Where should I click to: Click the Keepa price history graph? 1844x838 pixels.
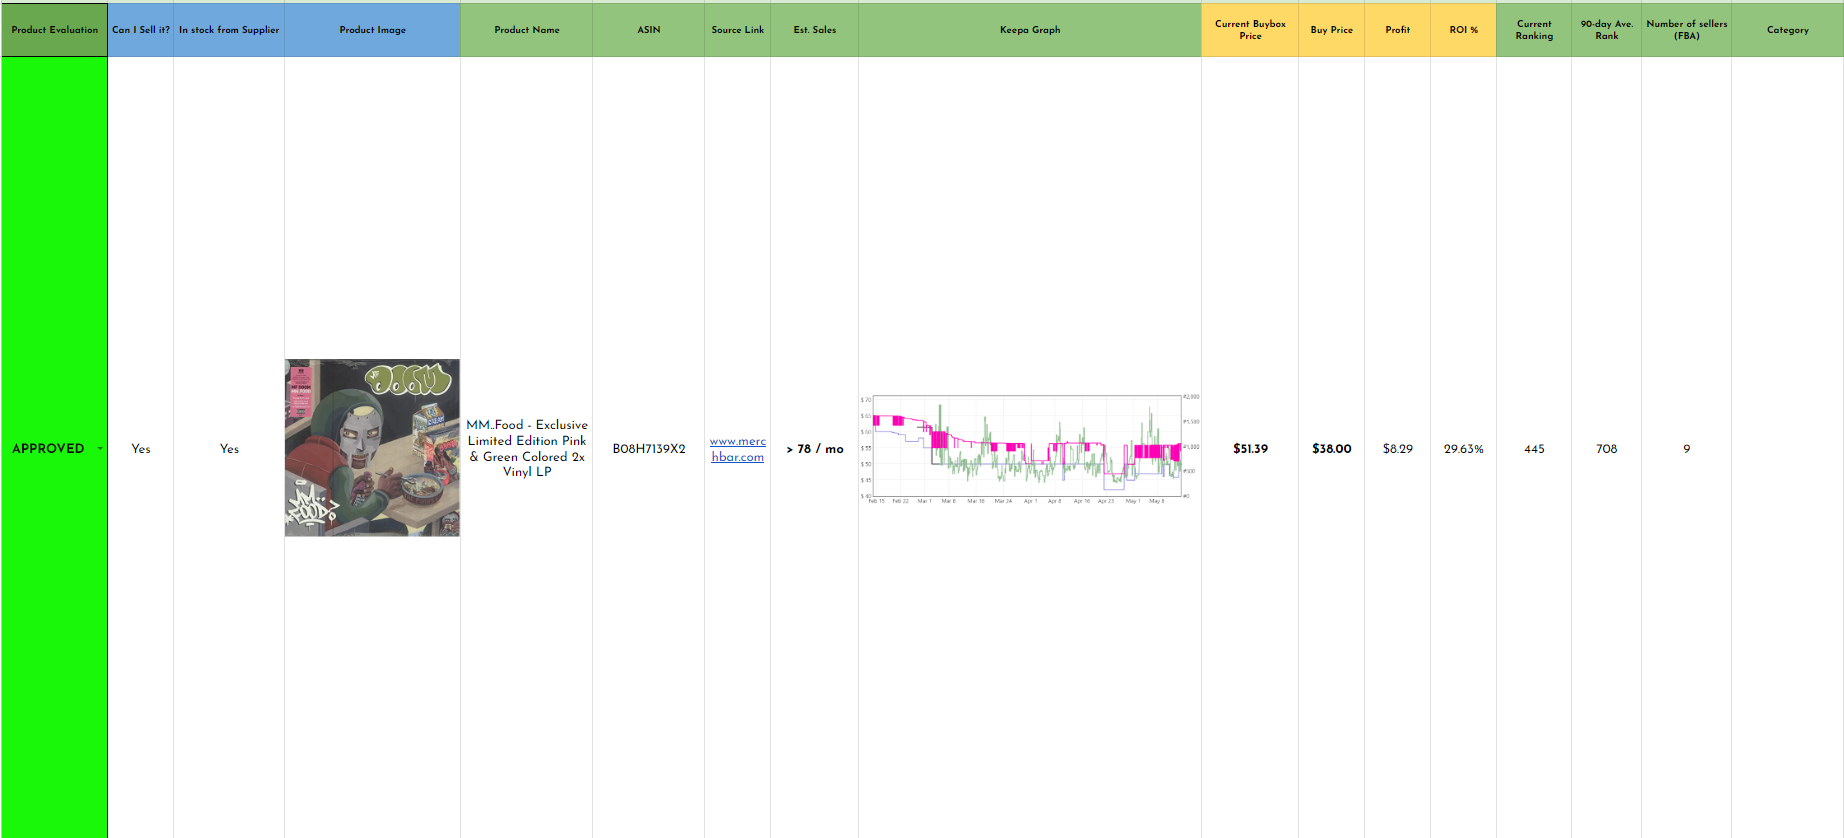click(1029, 448)
